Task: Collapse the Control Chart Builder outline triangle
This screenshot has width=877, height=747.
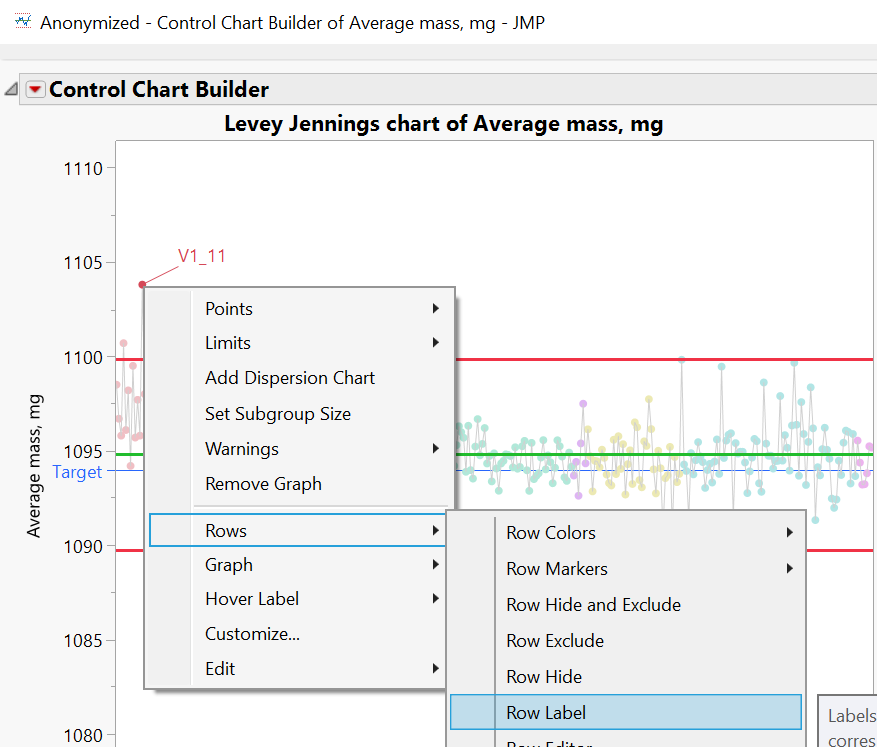Action: (11, 90)
